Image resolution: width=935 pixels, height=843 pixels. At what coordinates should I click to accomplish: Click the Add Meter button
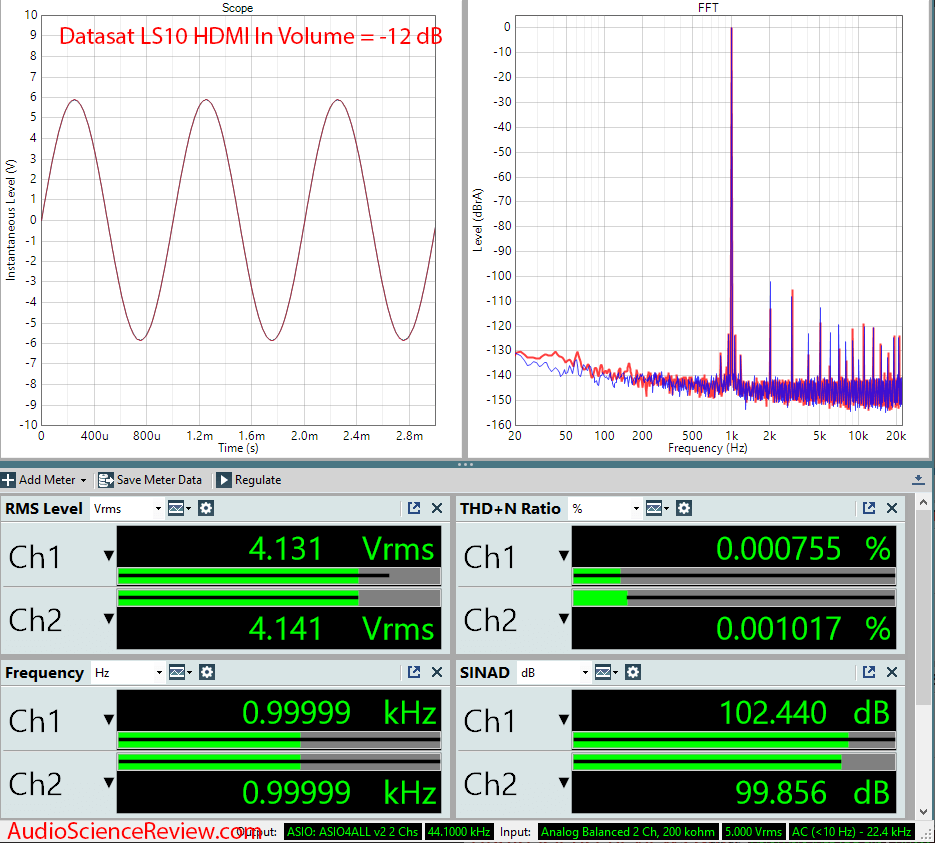click(x=44, y=480)
